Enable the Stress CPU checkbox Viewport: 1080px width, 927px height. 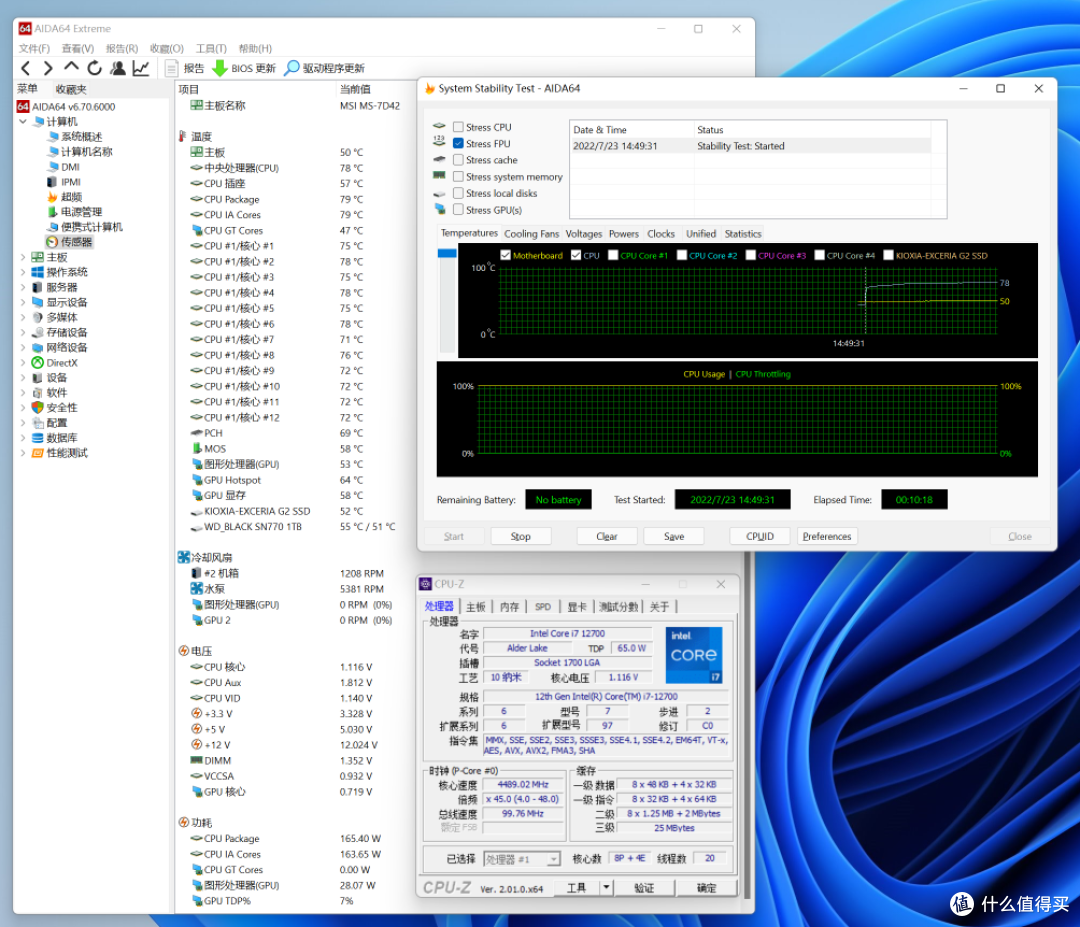458,127
